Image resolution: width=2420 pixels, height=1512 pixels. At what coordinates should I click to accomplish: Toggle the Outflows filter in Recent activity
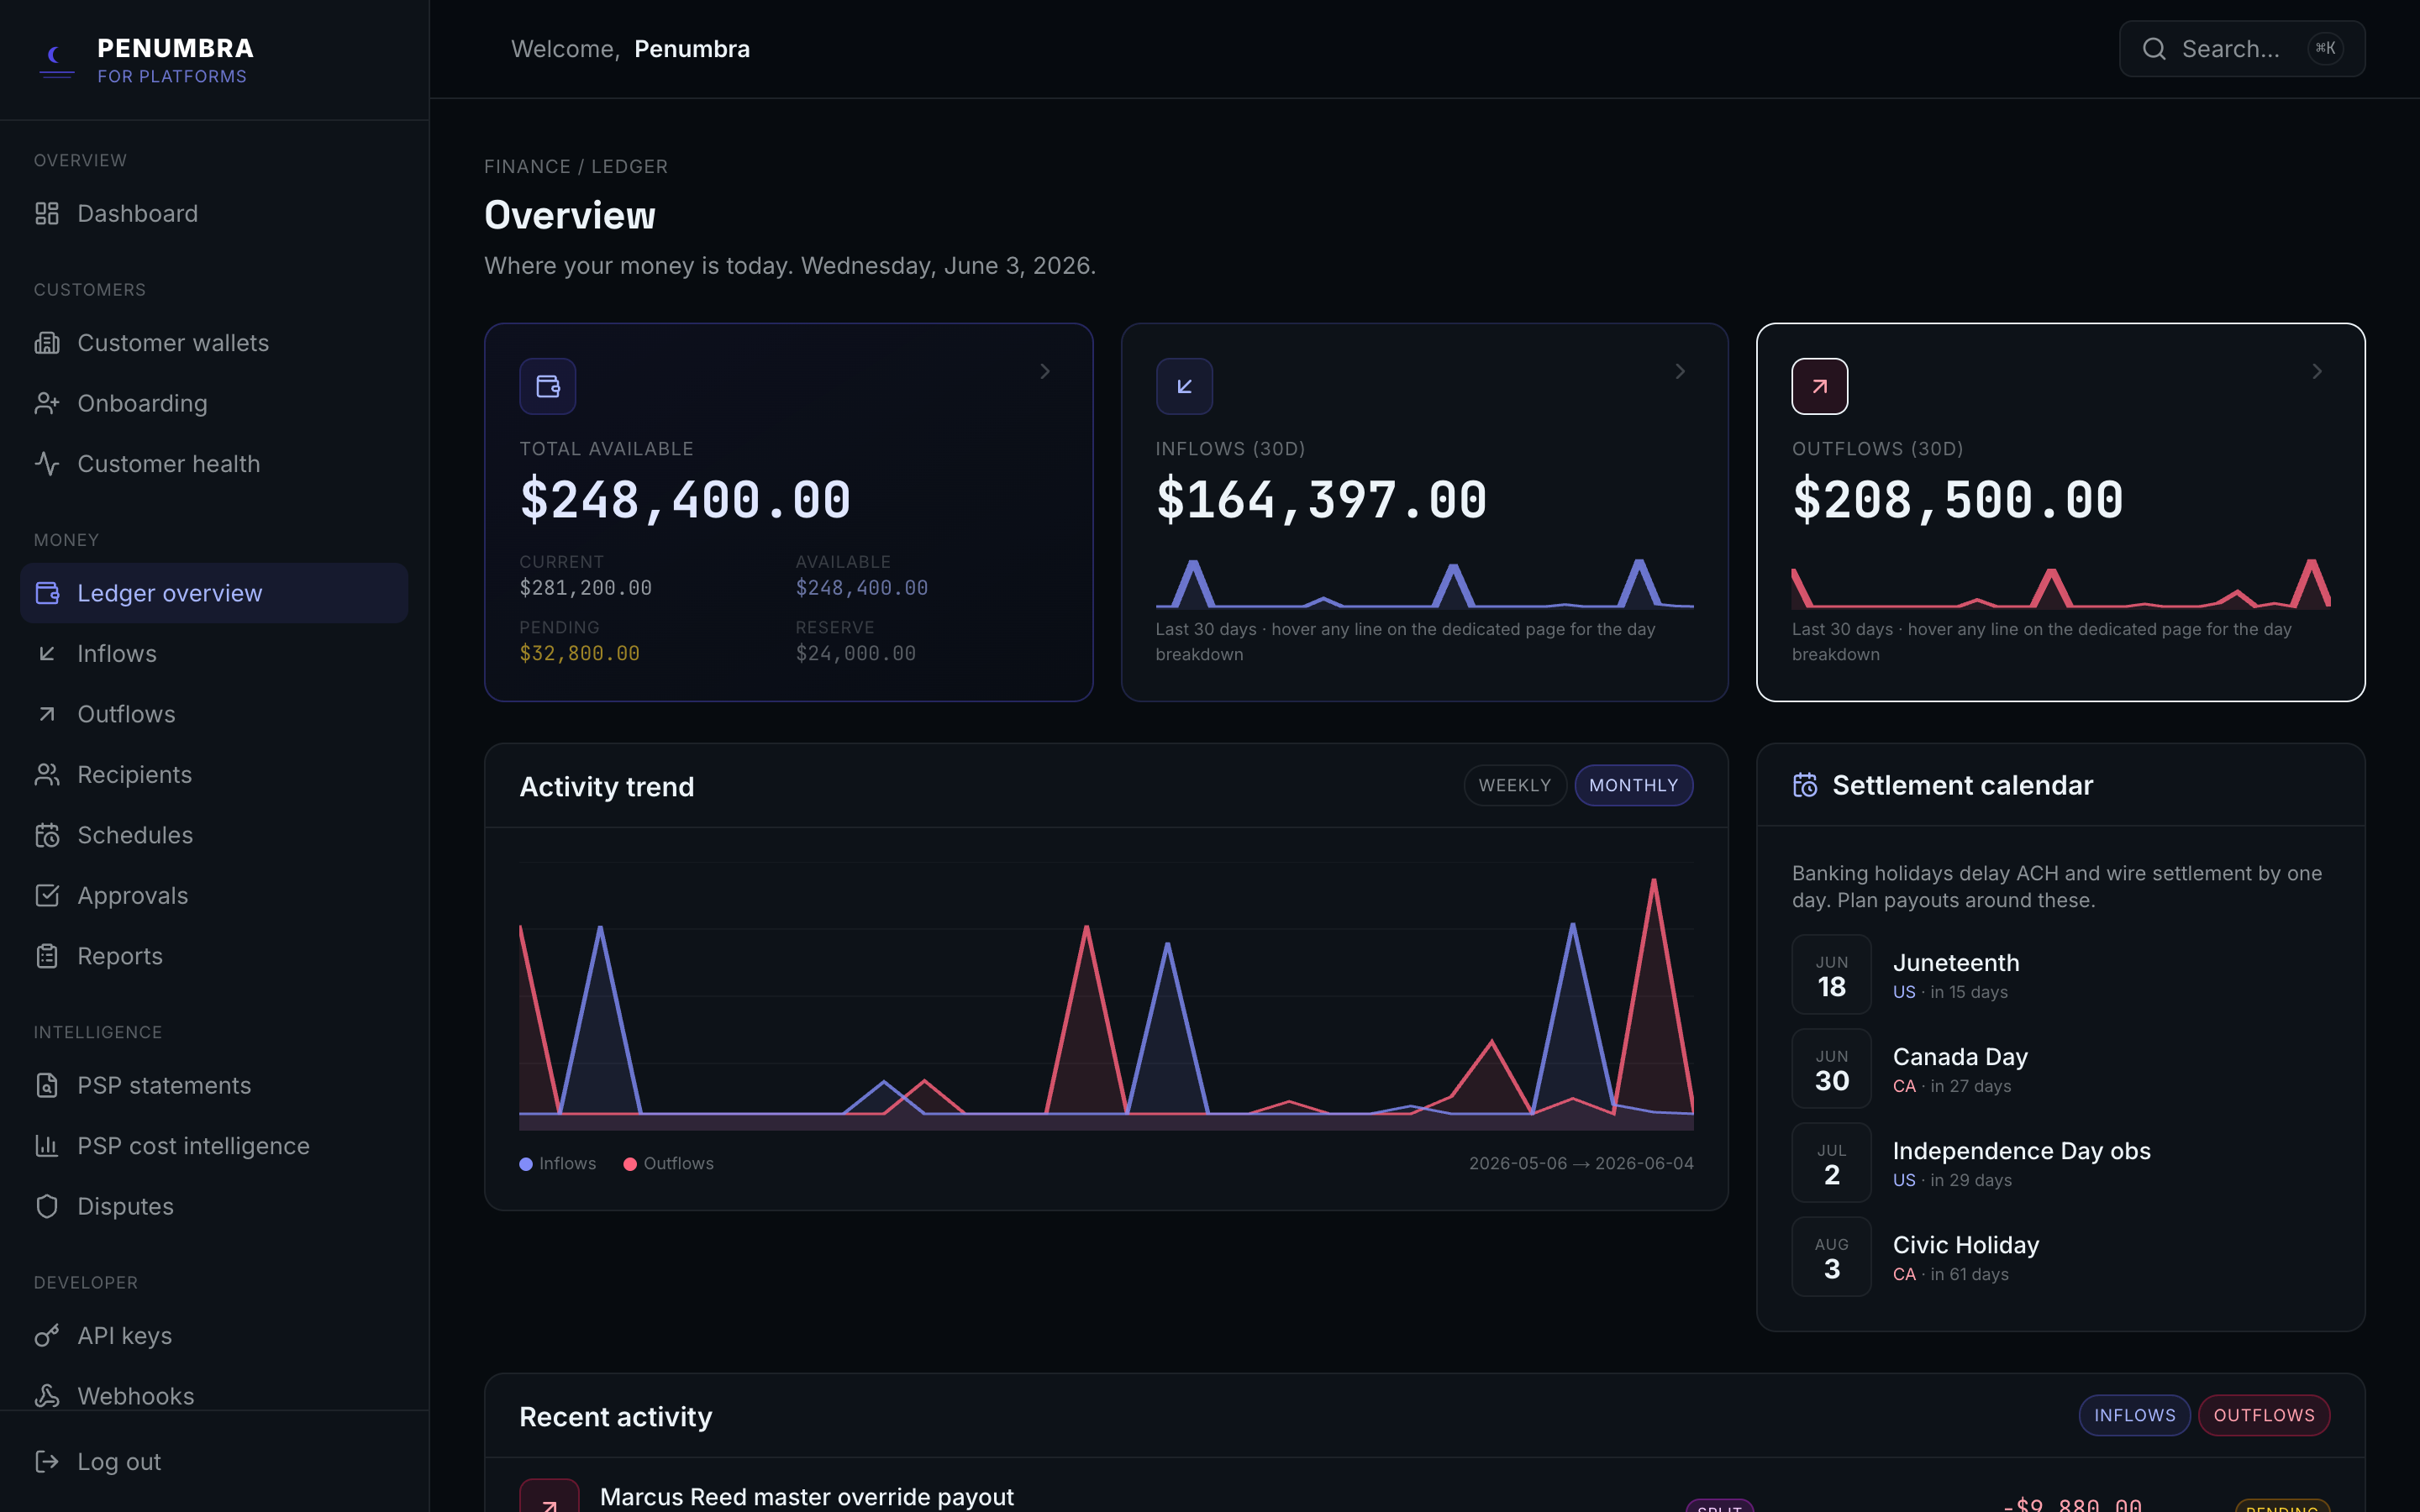(x=2264, y=1415)
